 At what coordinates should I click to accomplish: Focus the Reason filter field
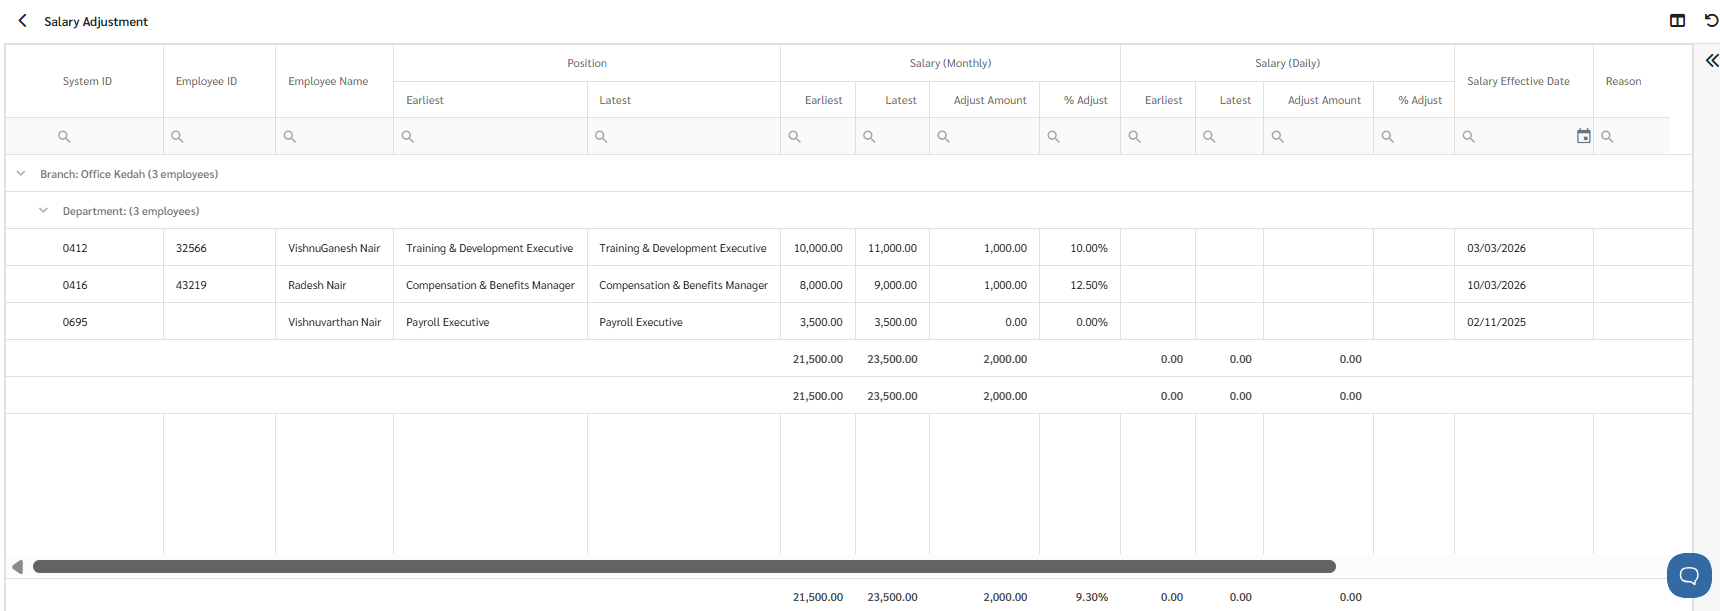1632,136
